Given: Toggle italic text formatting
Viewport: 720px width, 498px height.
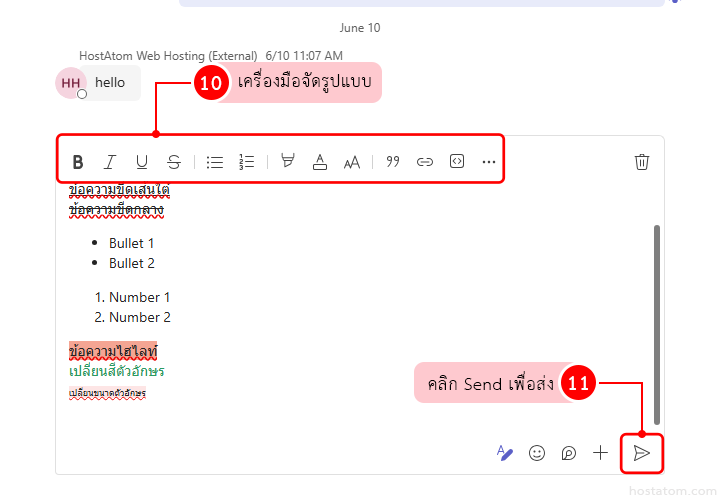Looking at the screenshot, I should pyautogui.click(x=110, y=162).
